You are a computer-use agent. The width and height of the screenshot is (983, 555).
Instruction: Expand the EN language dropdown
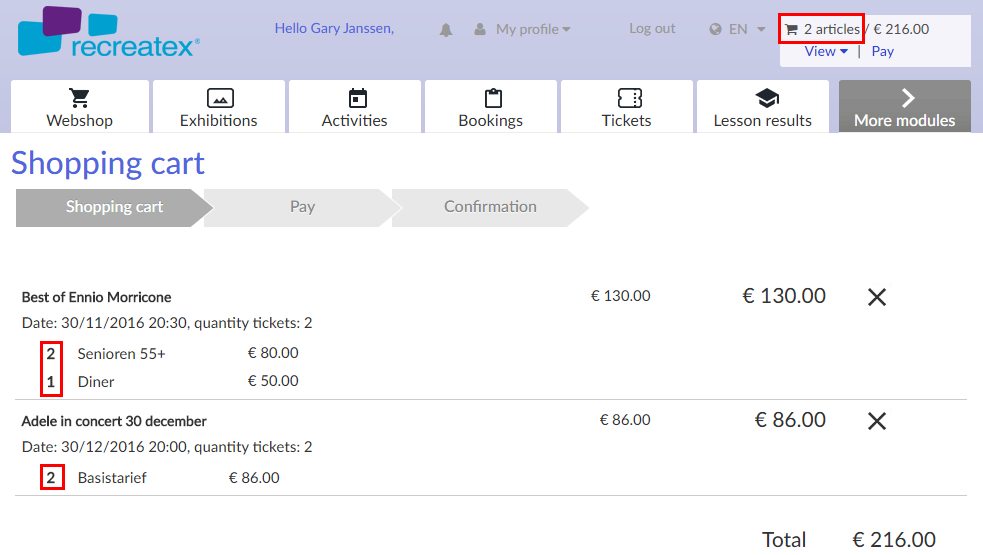746,30
